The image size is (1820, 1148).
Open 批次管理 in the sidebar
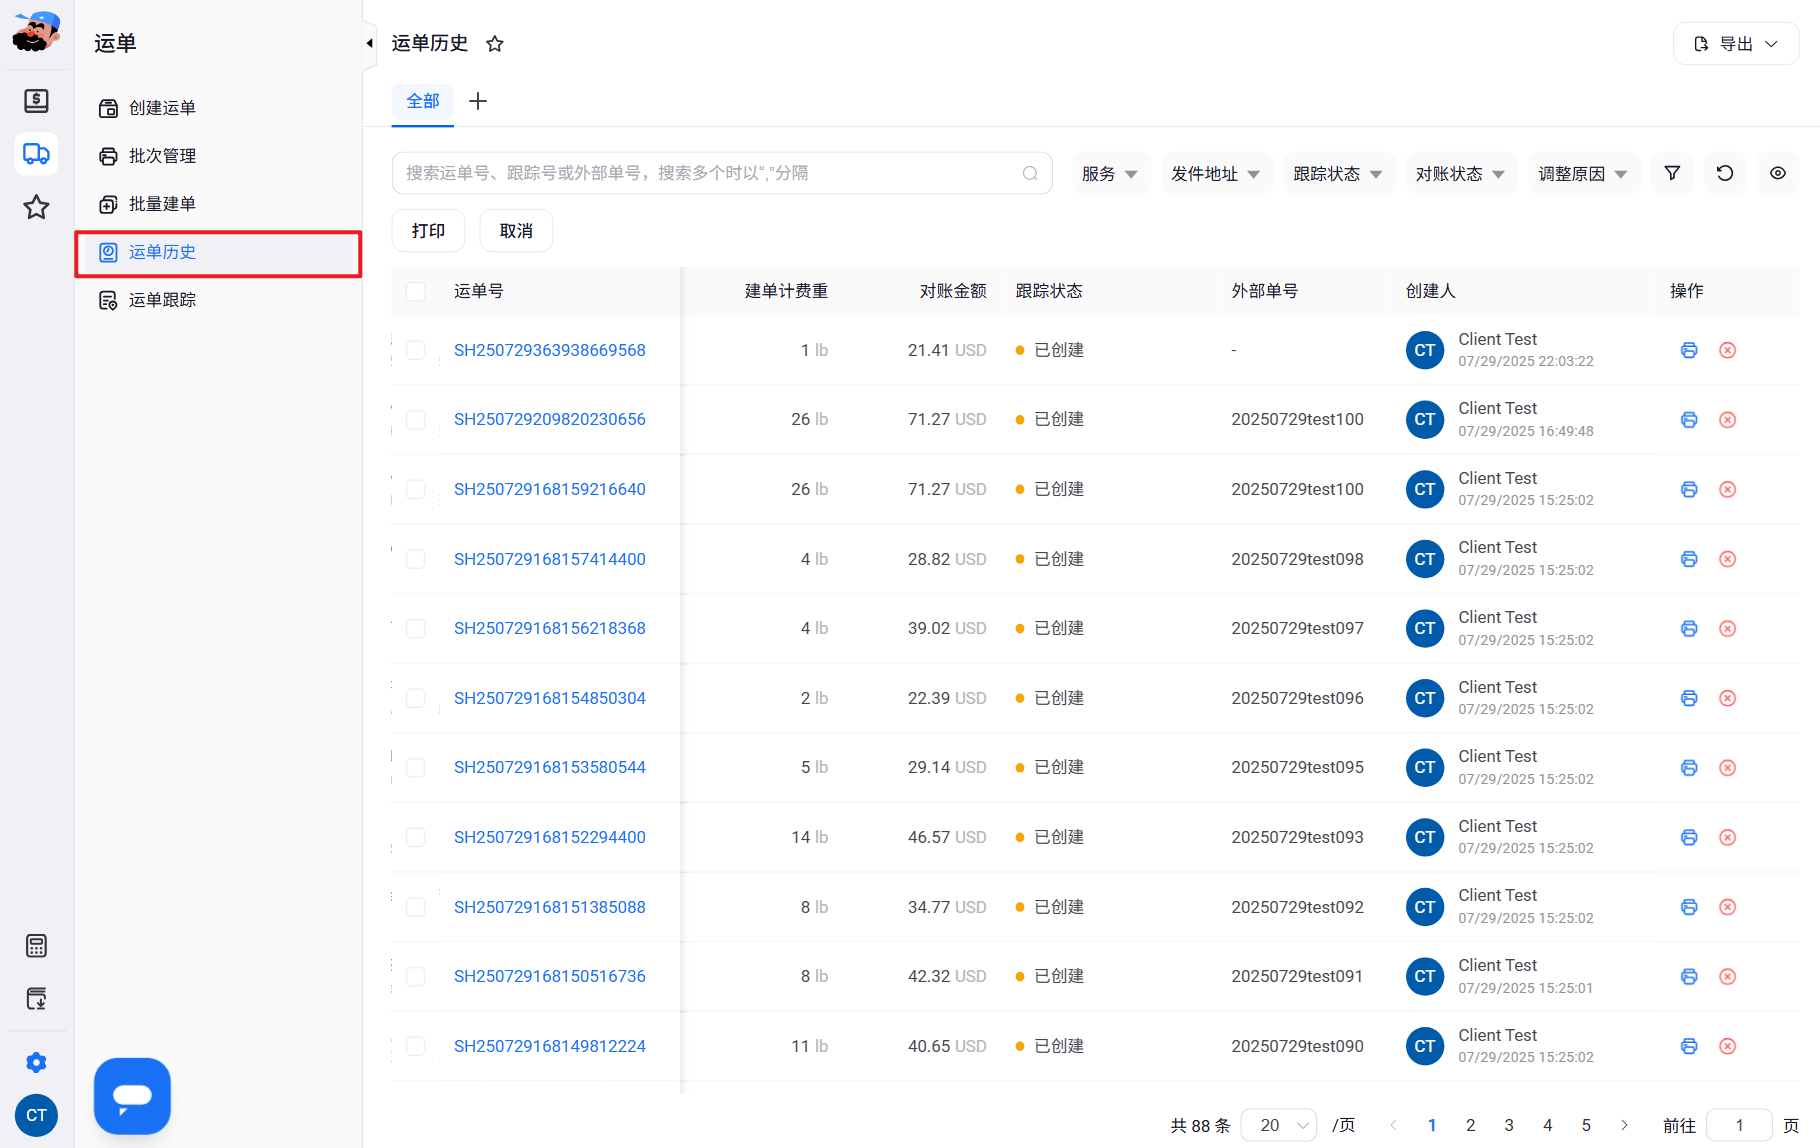click(218, 156)
